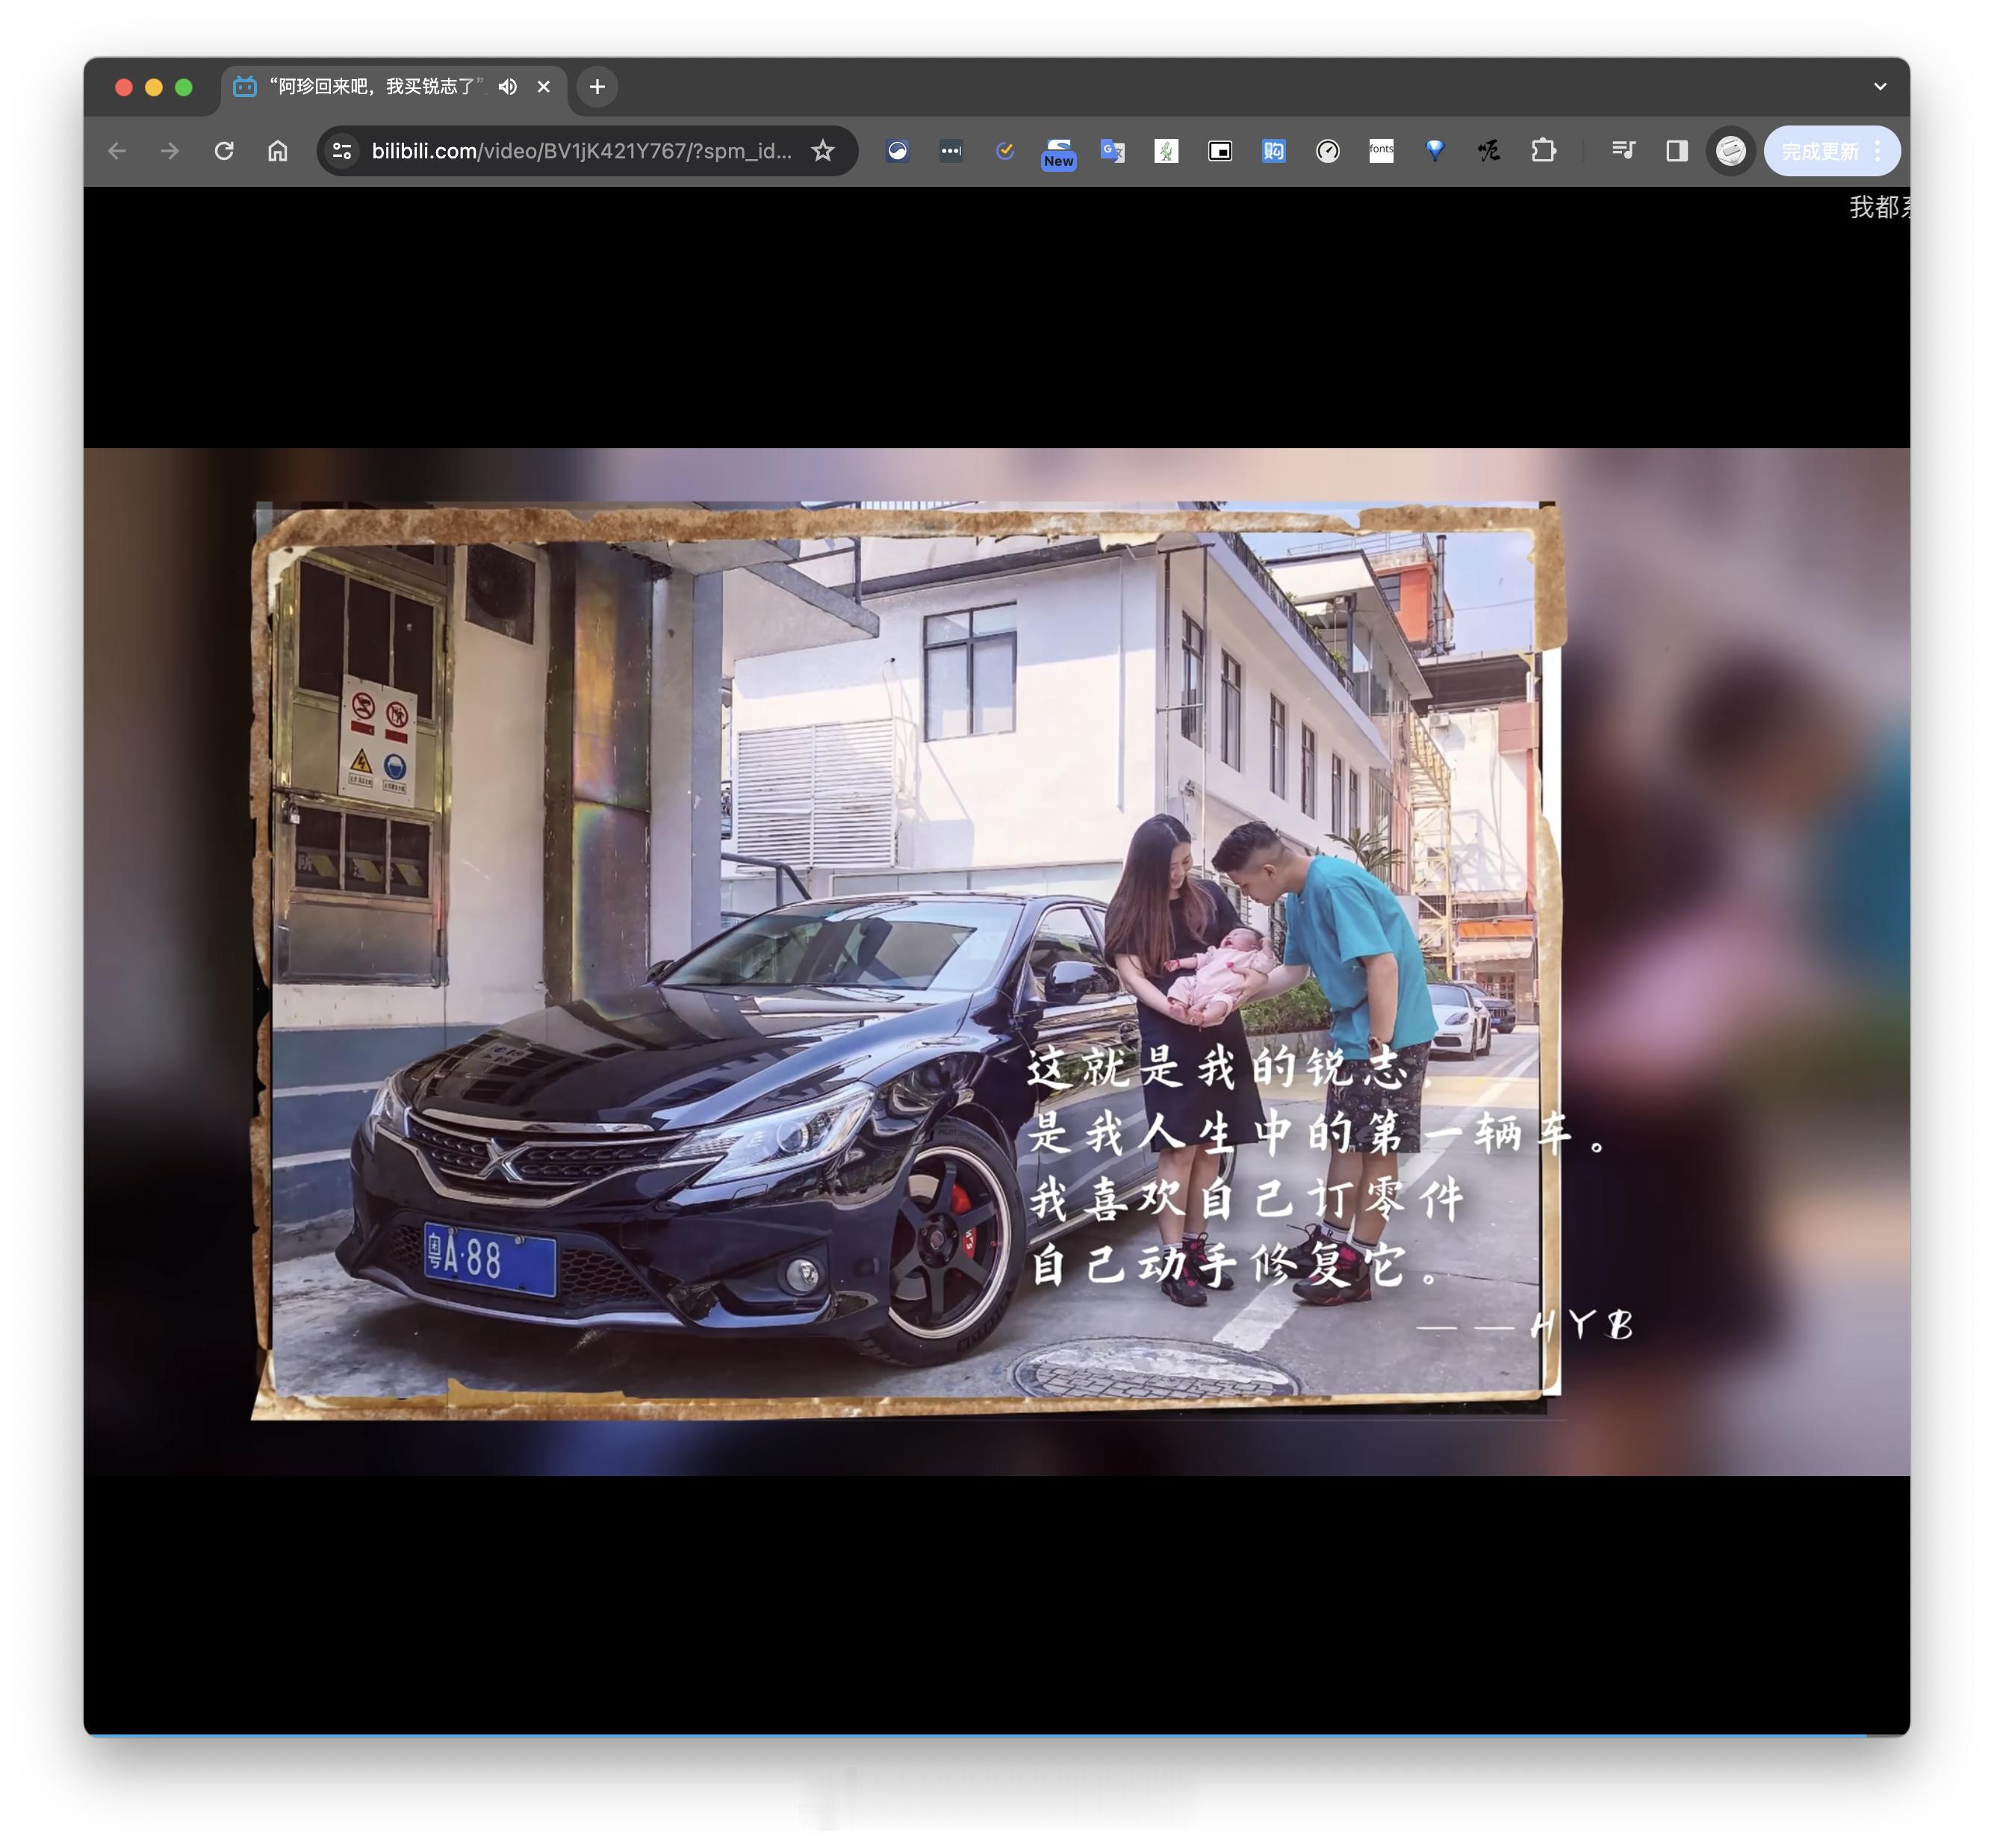1994x1848 pixels.
Task: Toggle the browser side panel
Action: coord(1677,151)
